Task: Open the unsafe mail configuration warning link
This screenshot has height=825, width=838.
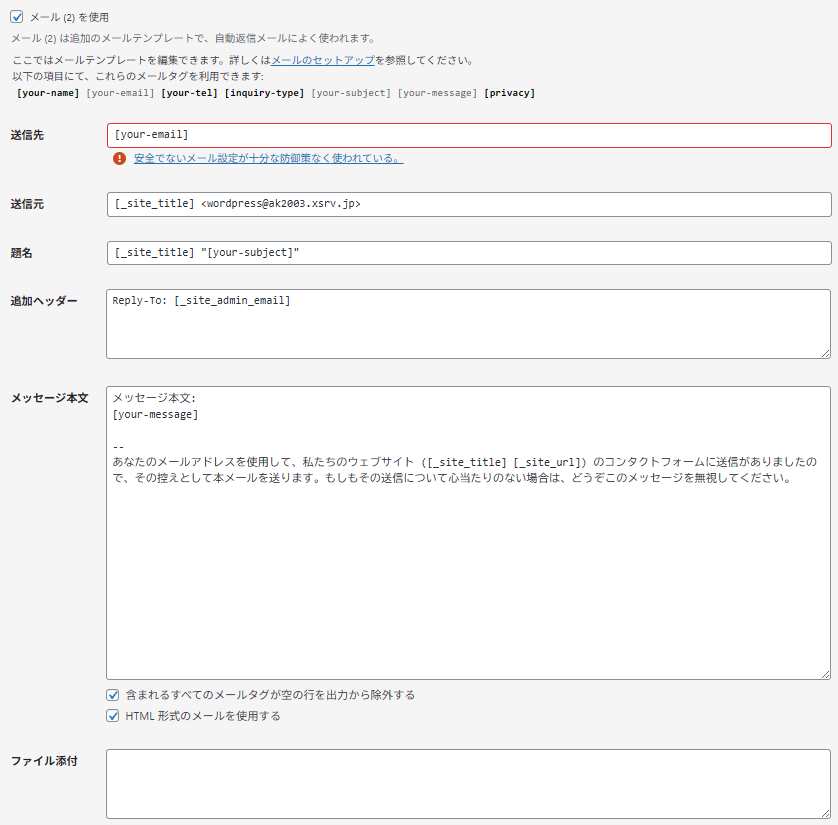Action: point(268,158)
